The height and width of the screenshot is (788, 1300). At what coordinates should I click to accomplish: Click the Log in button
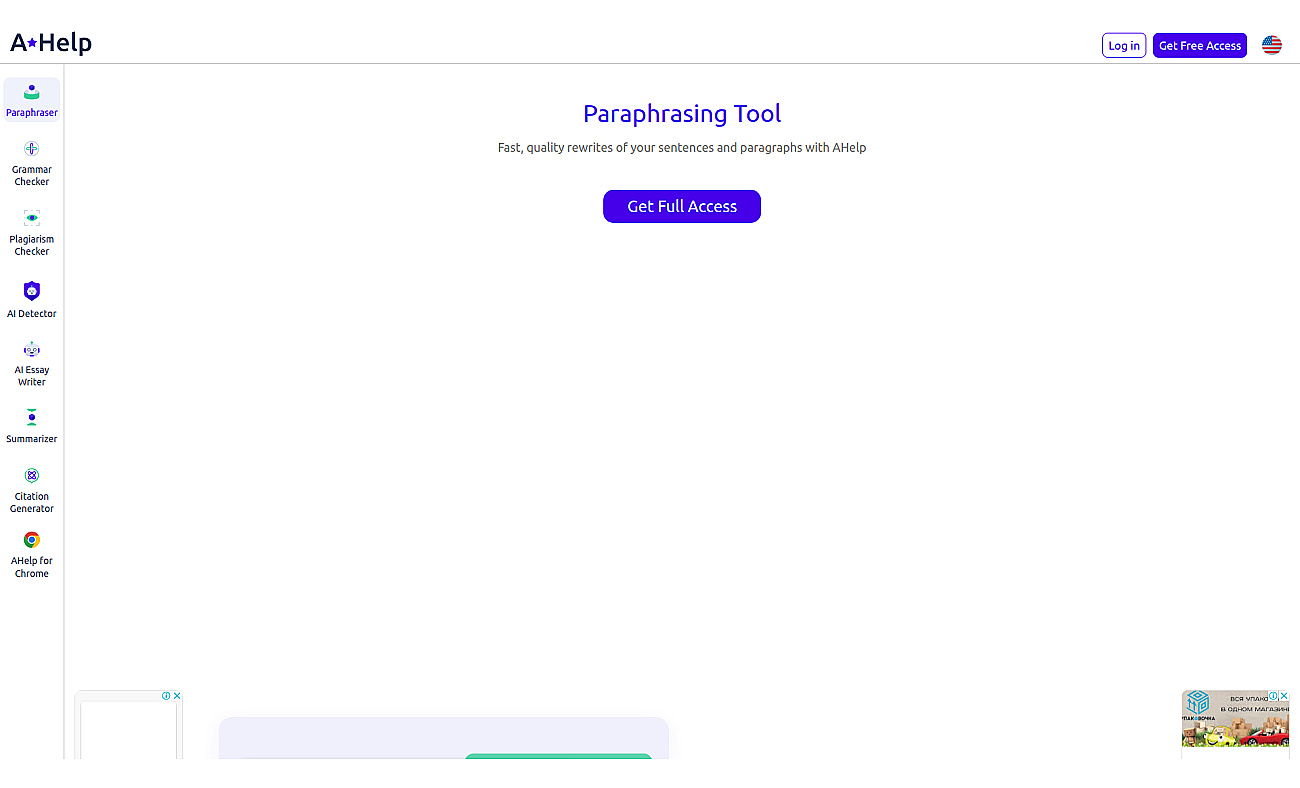(1124, 45)
